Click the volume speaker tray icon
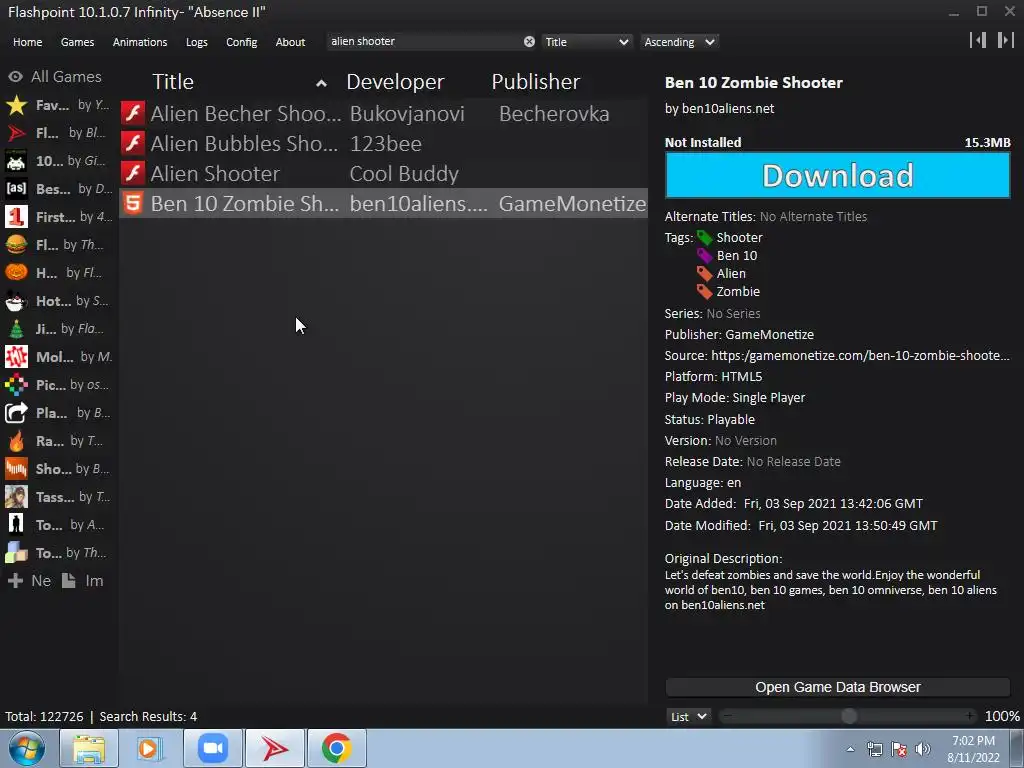 click(x=923, y=749)
